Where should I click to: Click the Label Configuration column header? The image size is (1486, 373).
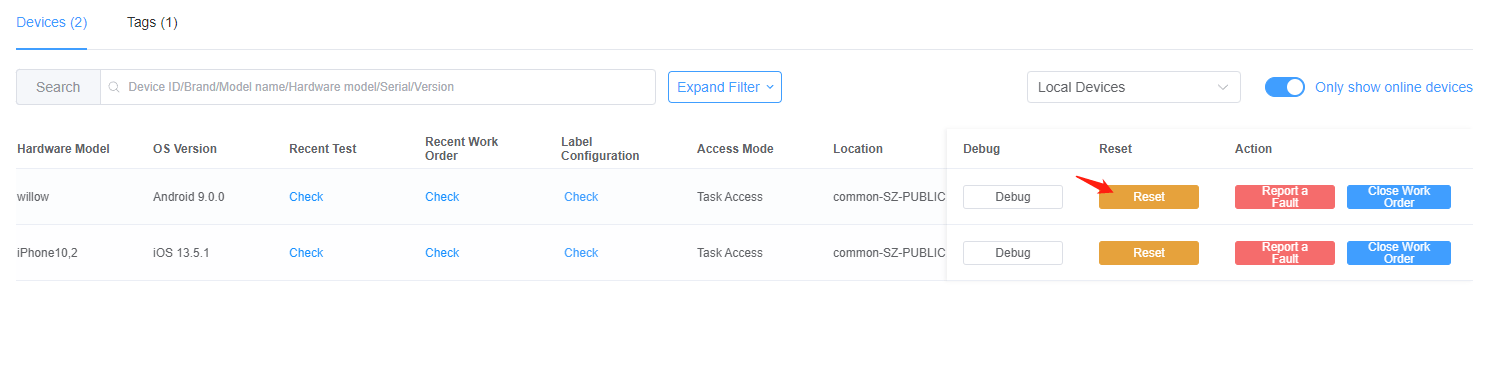pos(600,149)
